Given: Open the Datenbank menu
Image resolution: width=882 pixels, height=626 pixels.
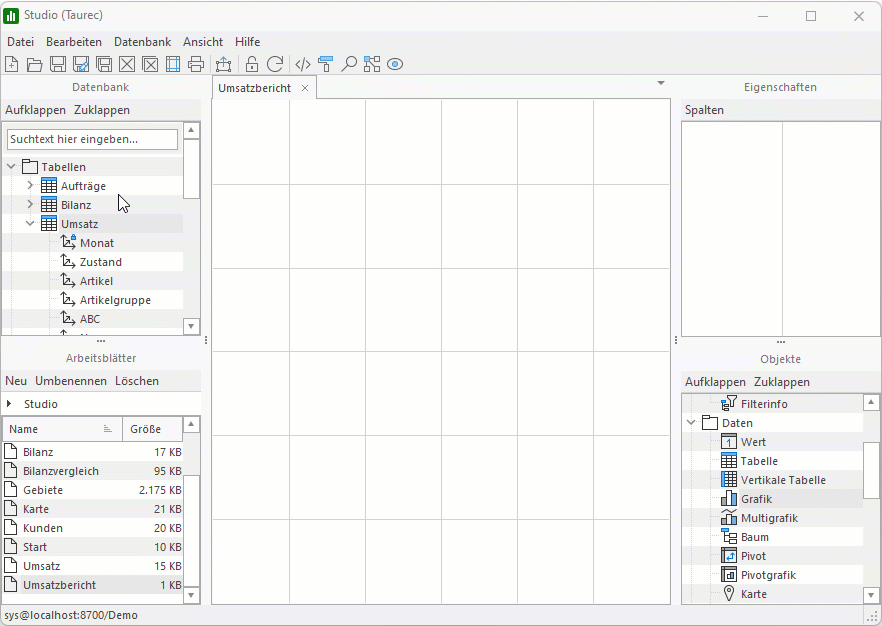Looking at the screenshot, I should tap(141, 42).
